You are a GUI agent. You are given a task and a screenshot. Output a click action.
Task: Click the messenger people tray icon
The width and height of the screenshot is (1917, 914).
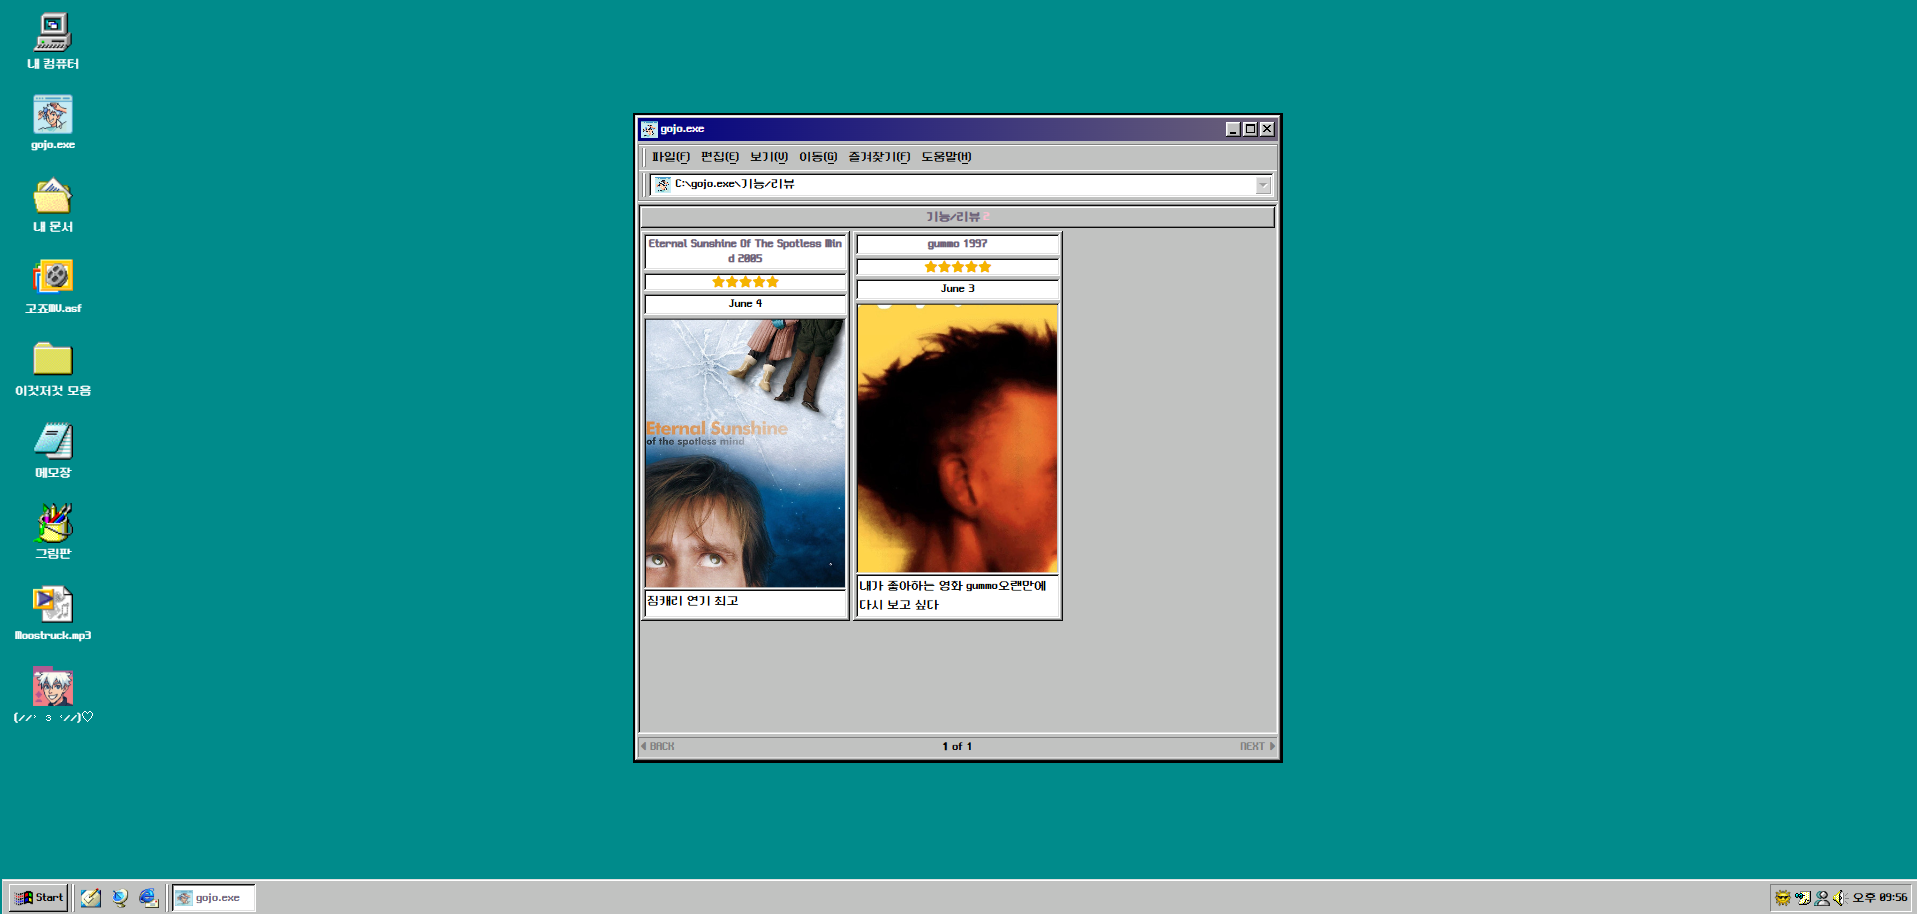(1822, 898)
